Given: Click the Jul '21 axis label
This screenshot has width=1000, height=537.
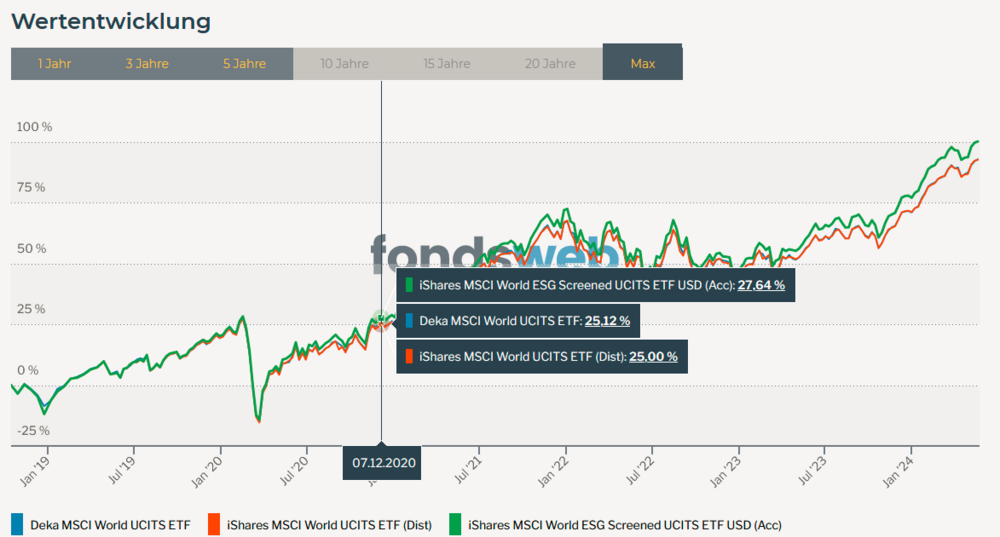Looking at the screenshot, I should pyautogui.click(x=467, y=471).
